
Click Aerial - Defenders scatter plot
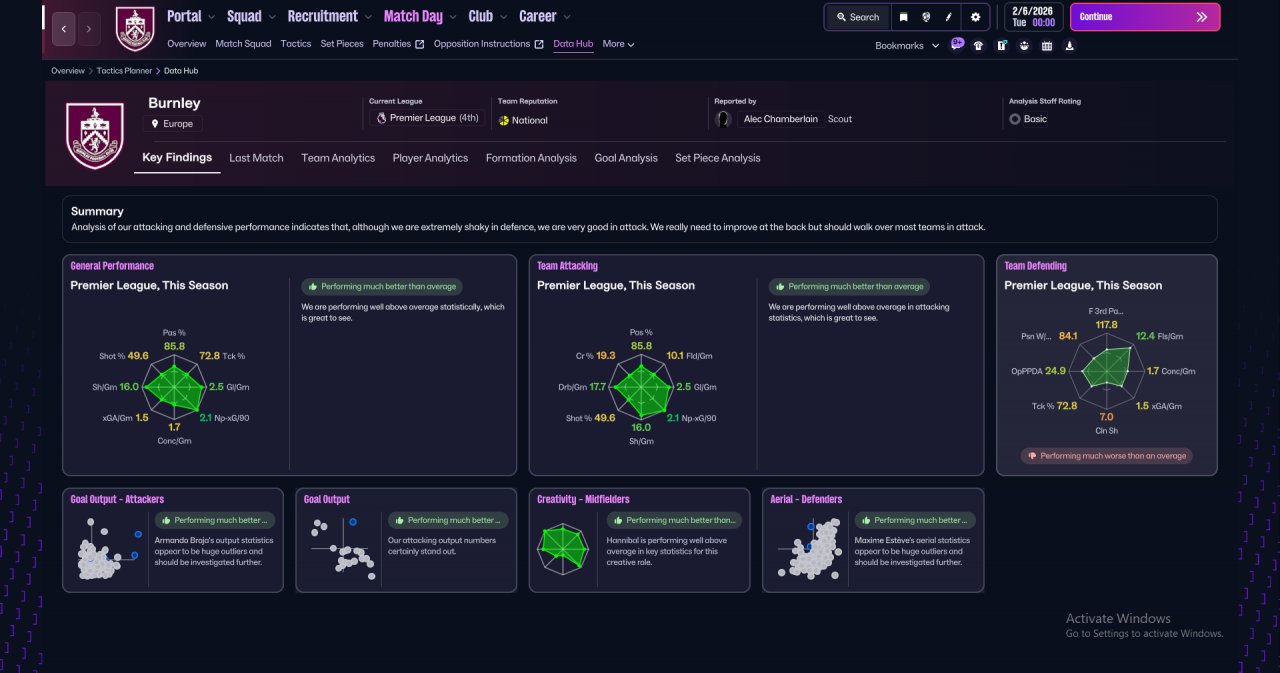pos(809,549)
